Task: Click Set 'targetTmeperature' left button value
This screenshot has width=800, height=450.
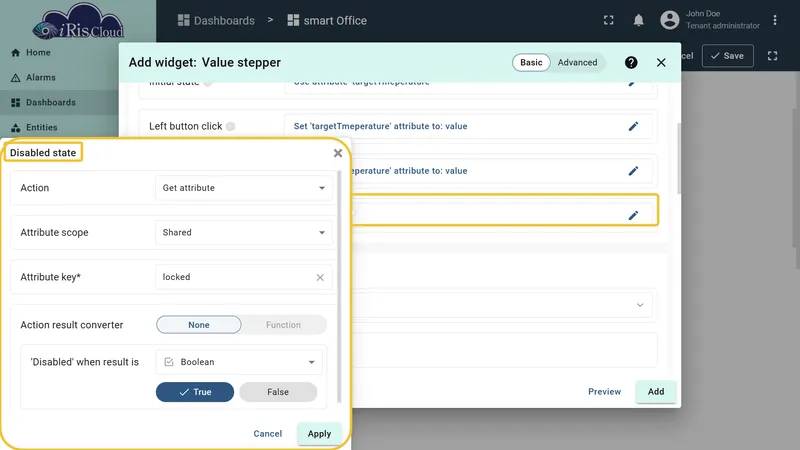Action: pos(380,126)
